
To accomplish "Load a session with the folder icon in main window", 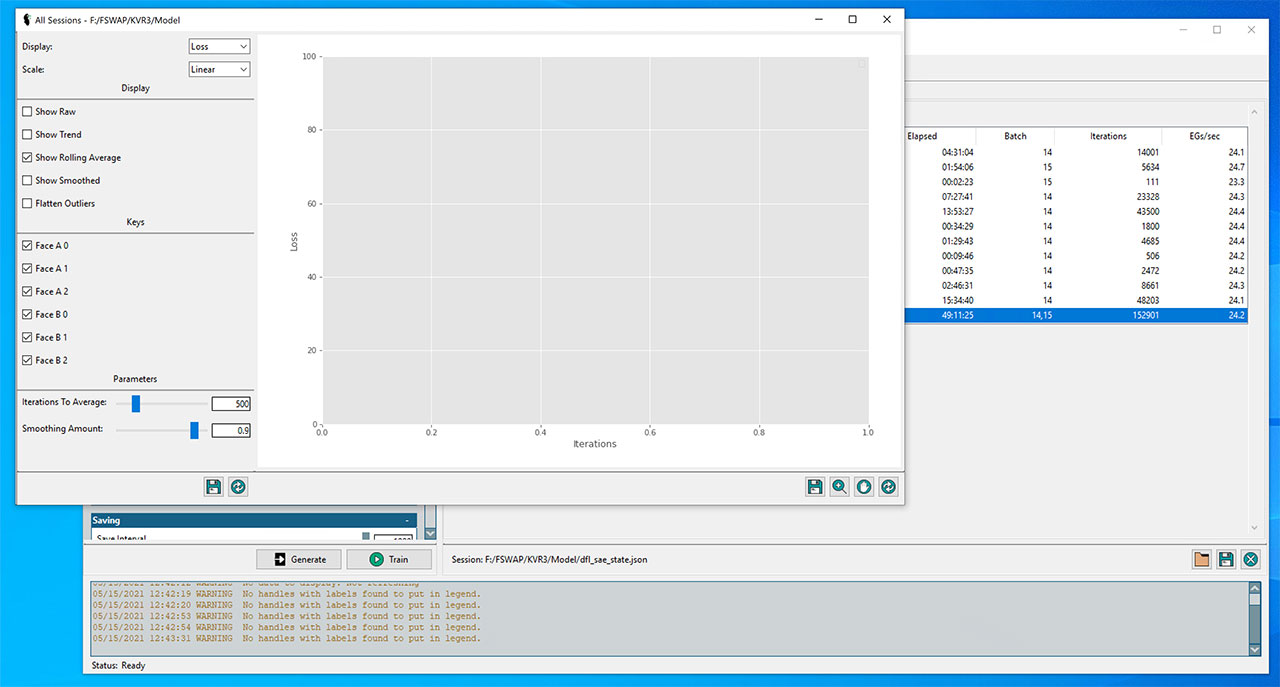I will pos(1202,560).
